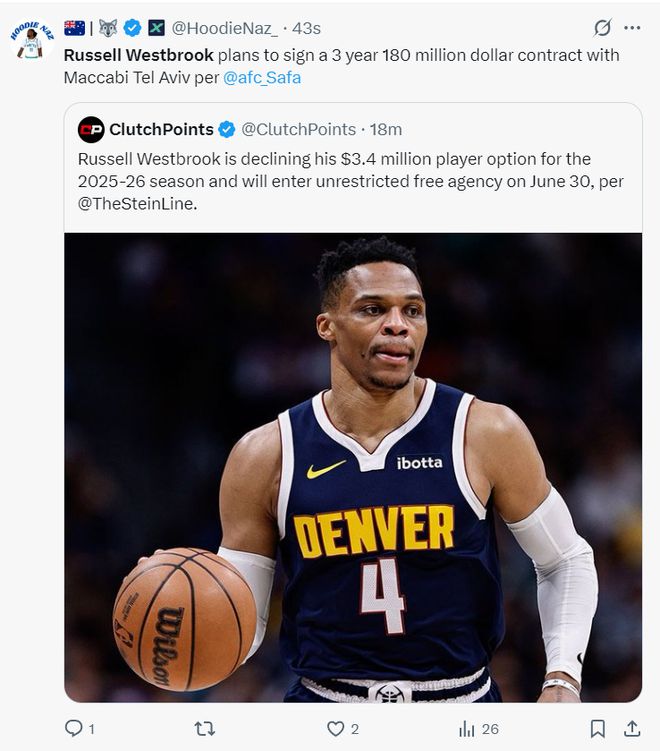
Task: Click the ClutchPoints verified checkmark badge
Action: [227, 130]
